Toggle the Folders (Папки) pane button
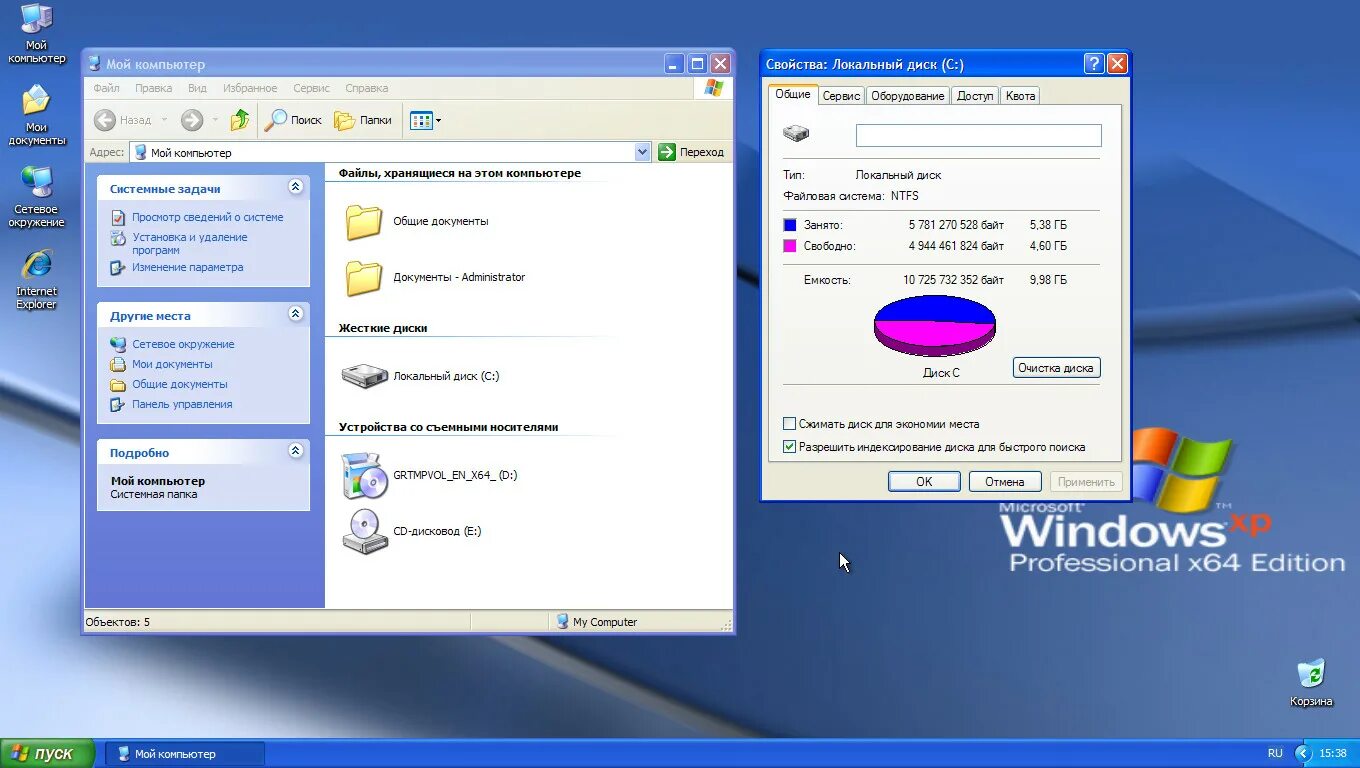This screenshot has width=1360, height=768. coord(363,120)
